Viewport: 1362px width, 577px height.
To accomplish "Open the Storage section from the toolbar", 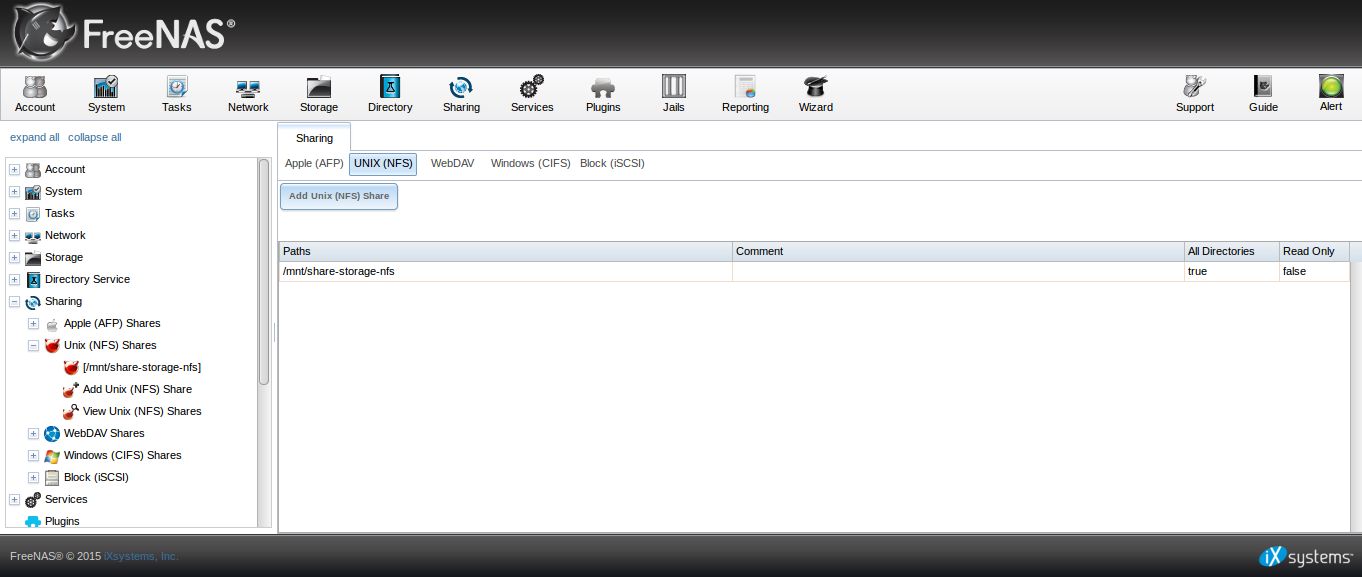I will point(318,93).
